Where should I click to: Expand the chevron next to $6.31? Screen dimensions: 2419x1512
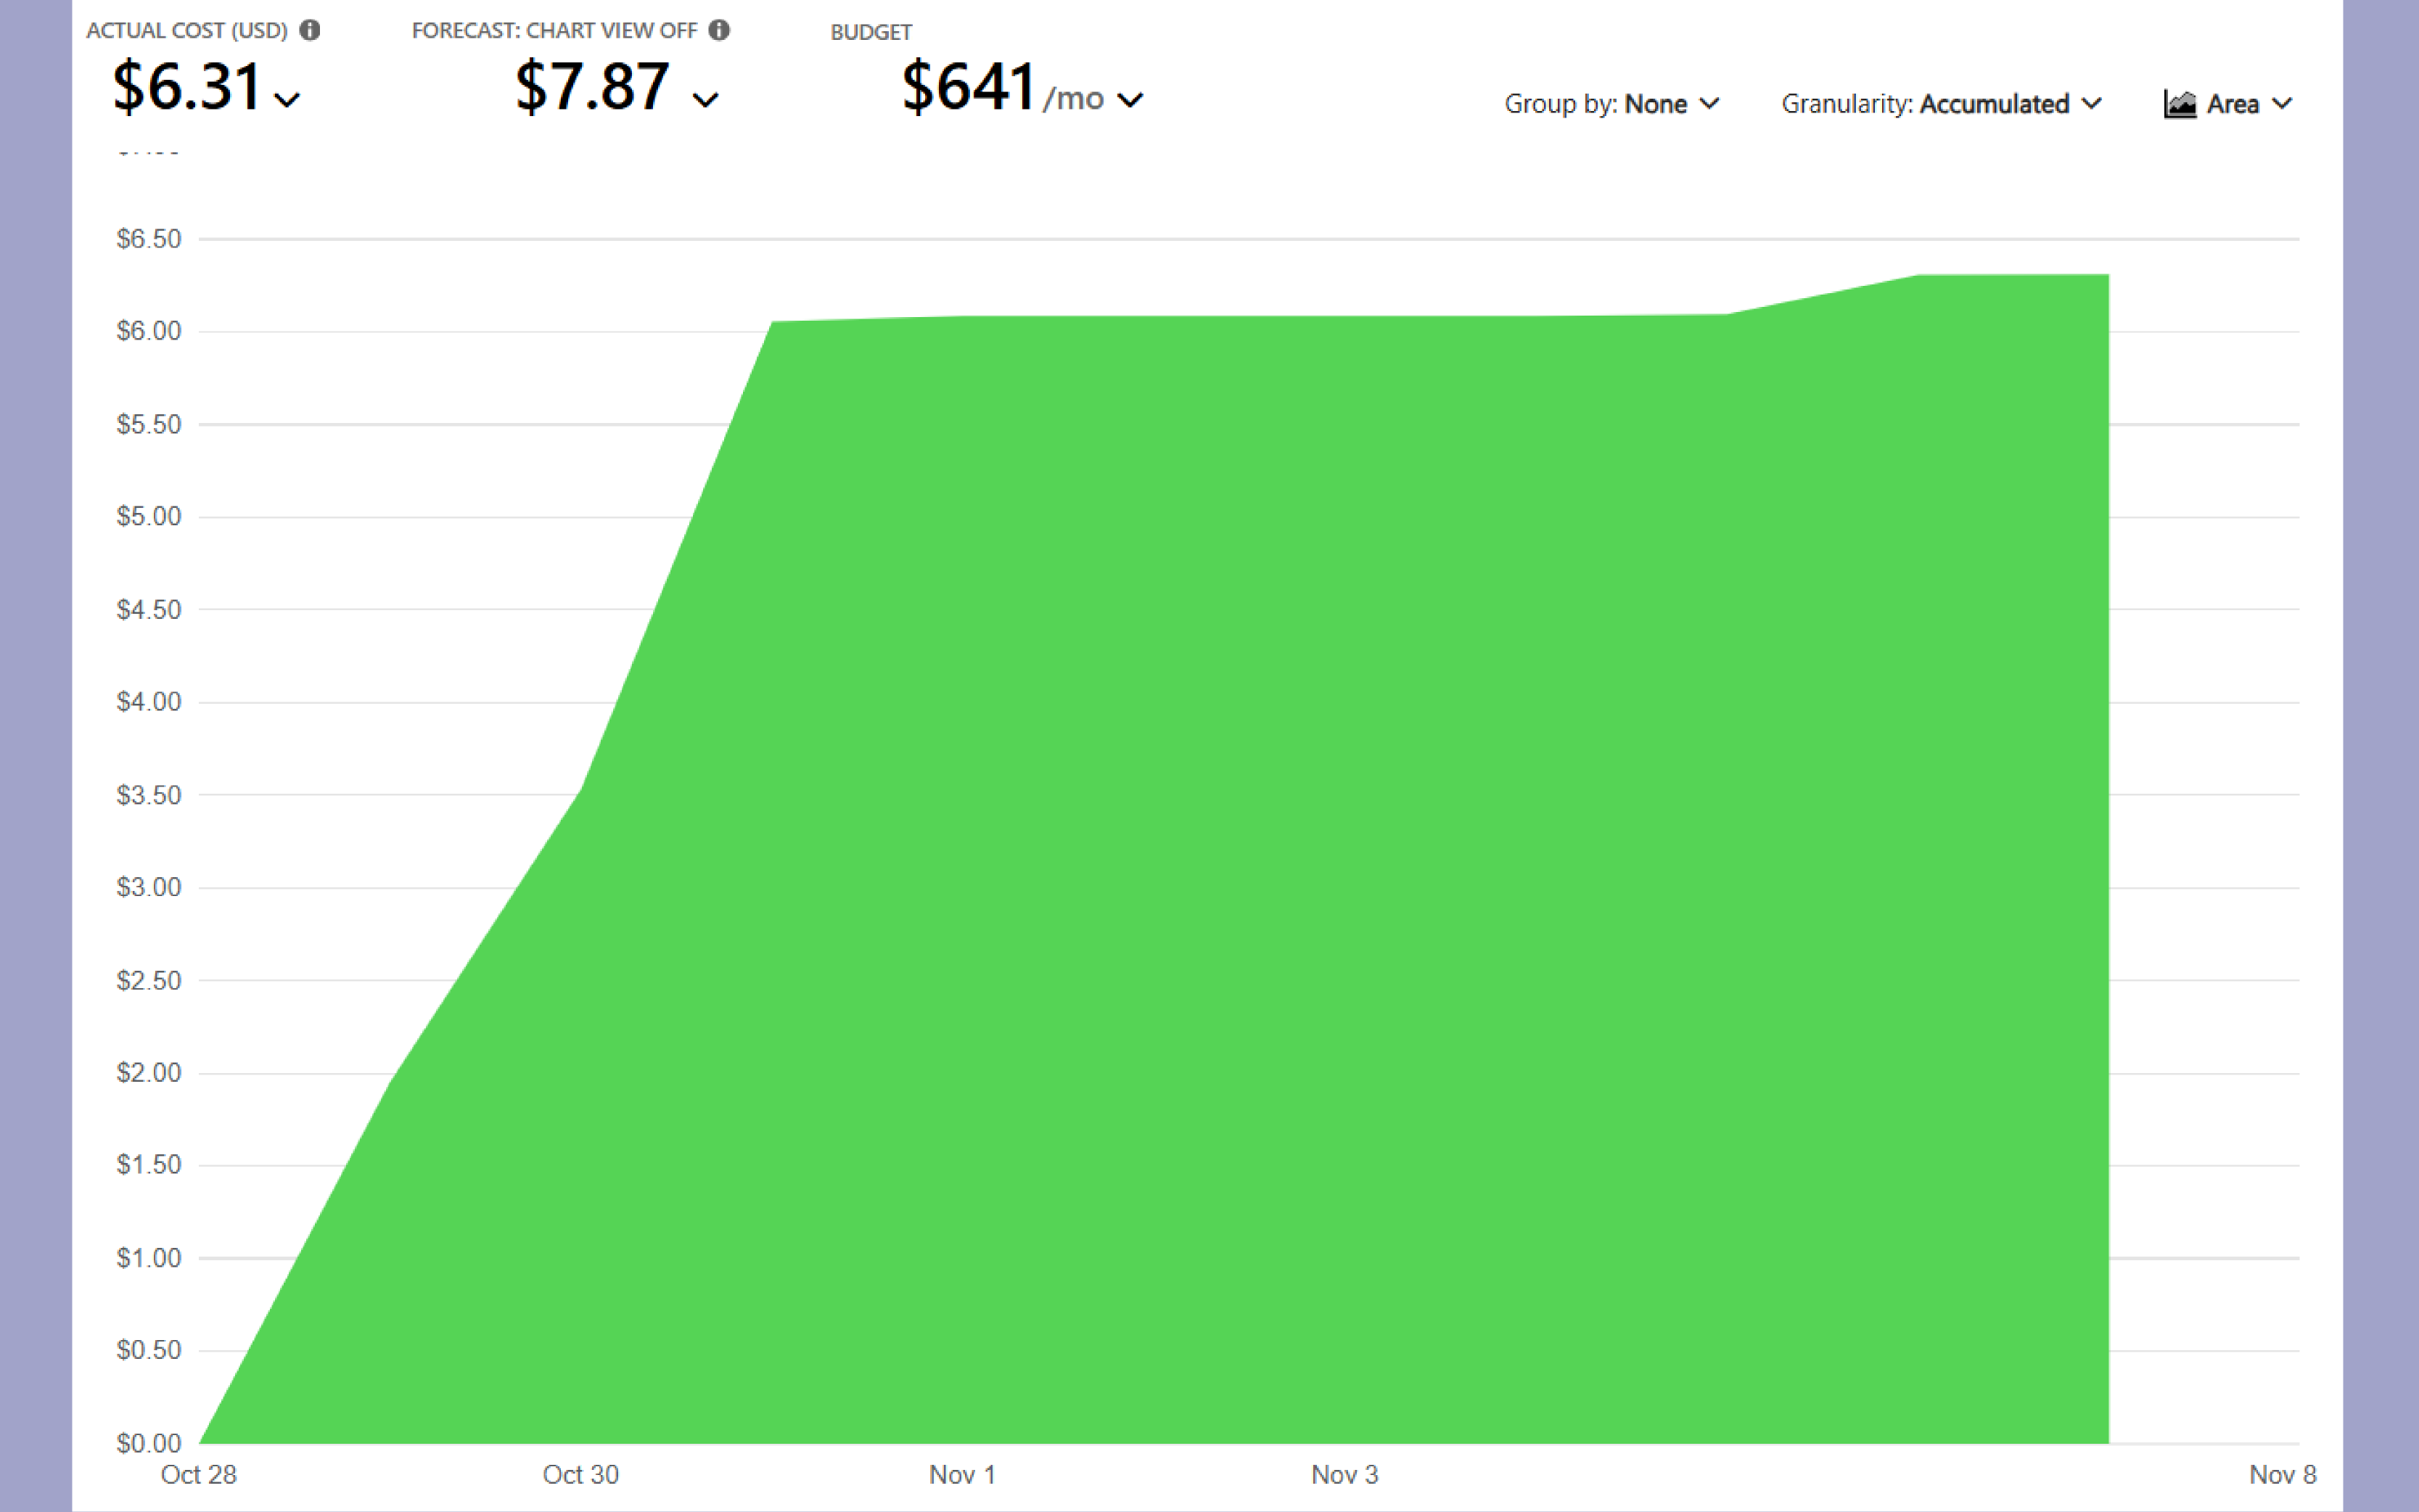click(x=287, y=100)
